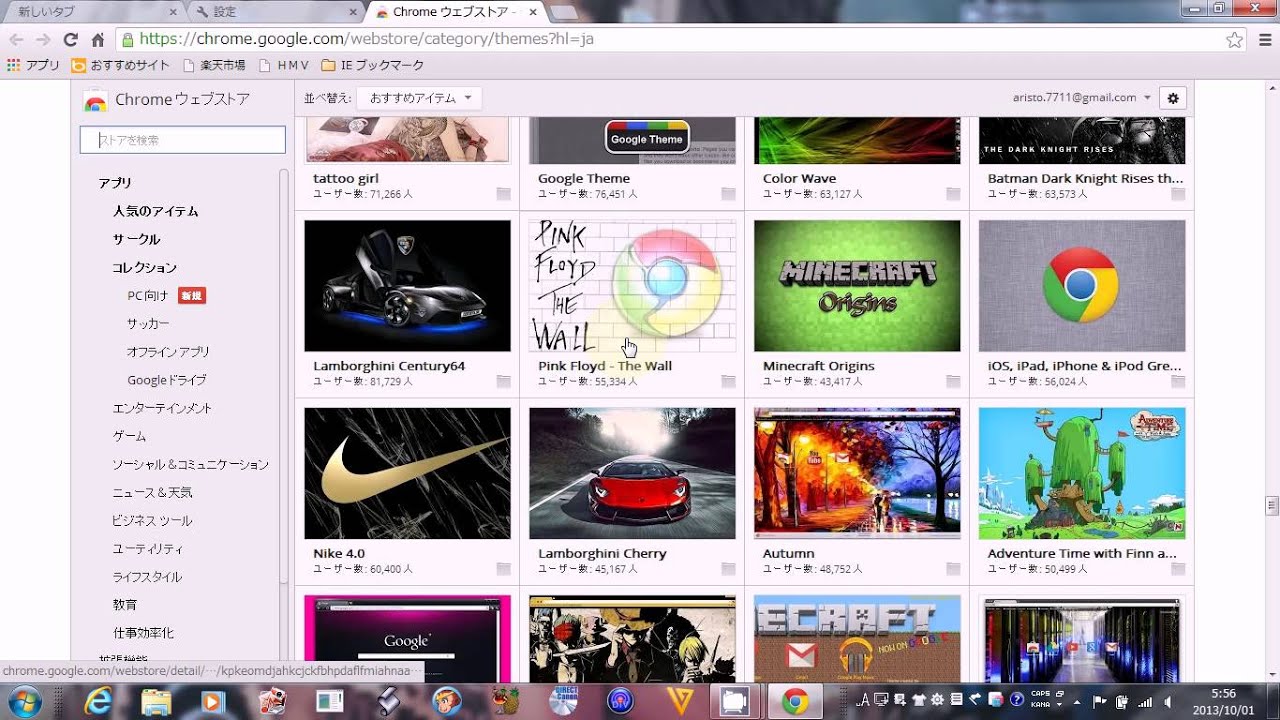Image resolution: width=1280 pixels, height=720 pixels.
Task: Select the Chrome ウェブストア tab
Action: [455, 12]
